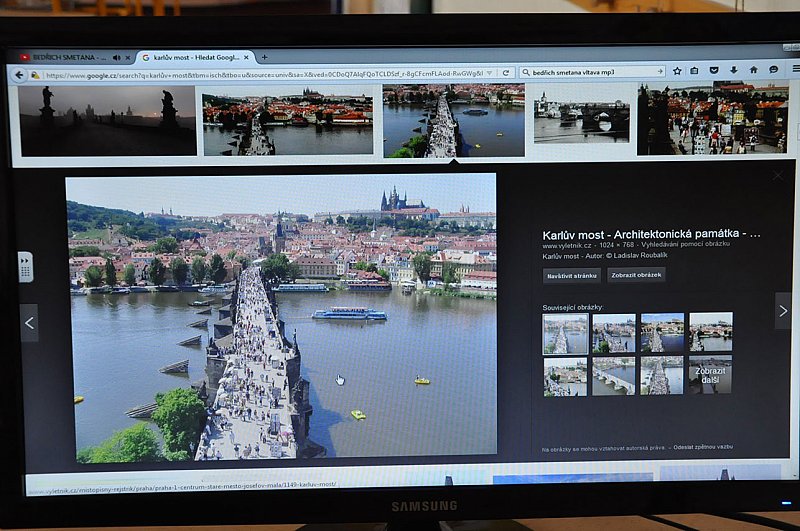The width and height of the screenshot is (800, 531).
Task: Click the search box with bedřich smetana
Action: click(x=590, y=72)
